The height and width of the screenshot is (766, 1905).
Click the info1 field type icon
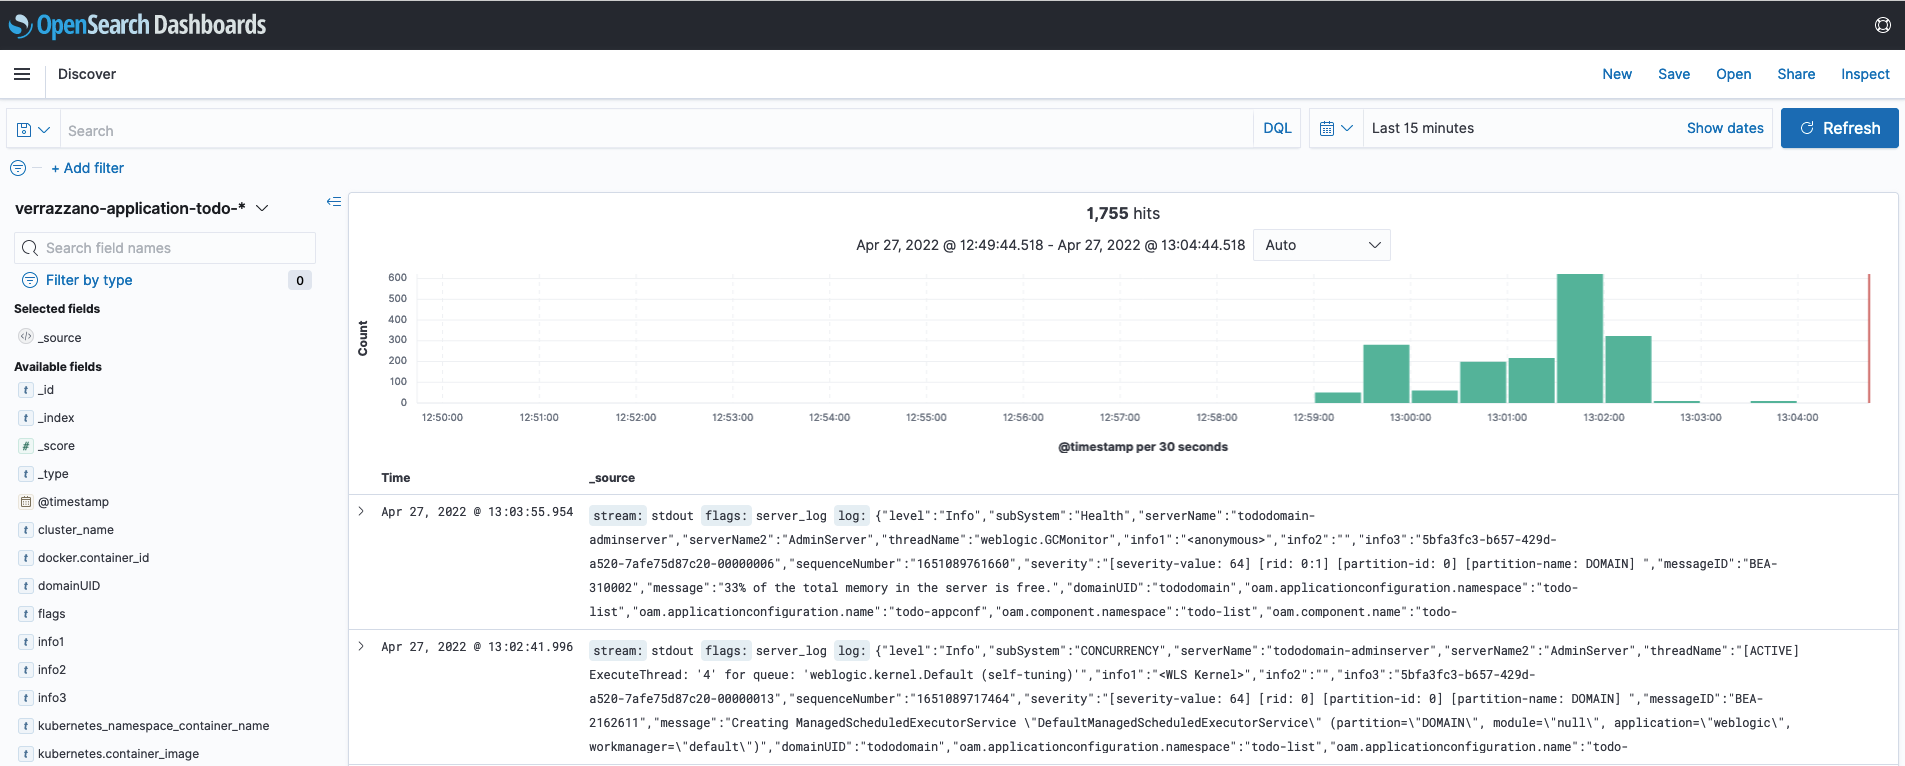(x=26, y=642)
